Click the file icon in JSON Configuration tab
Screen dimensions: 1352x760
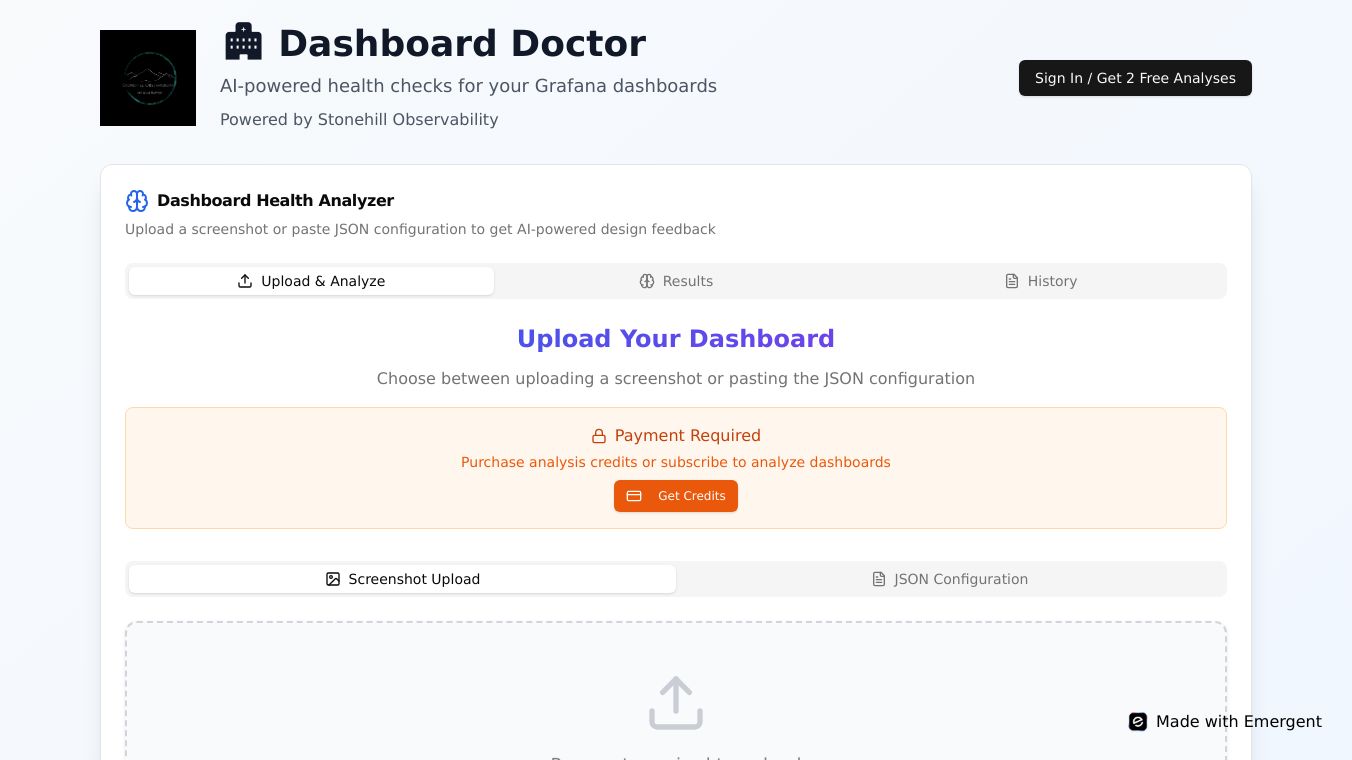[x=879, y=579]
